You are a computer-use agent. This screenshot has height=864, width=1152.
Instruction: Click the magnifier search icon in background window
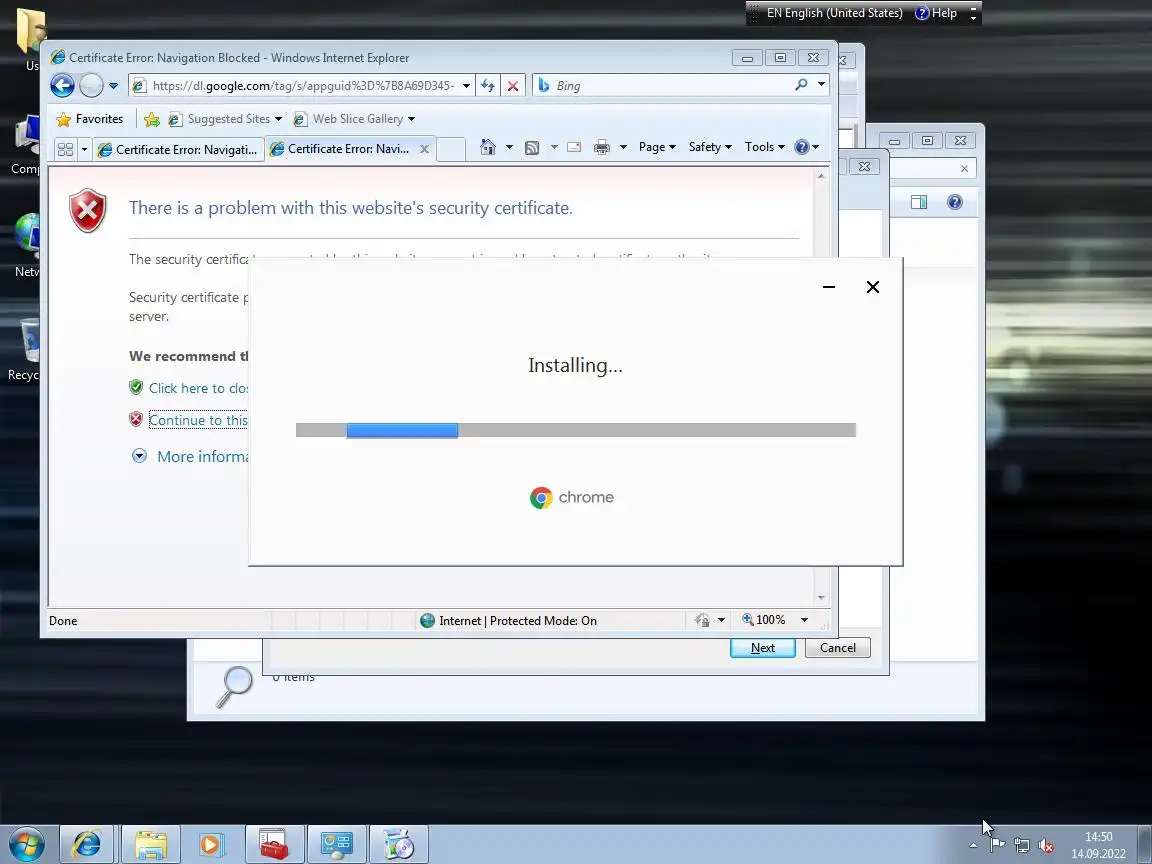pos(235,686)
